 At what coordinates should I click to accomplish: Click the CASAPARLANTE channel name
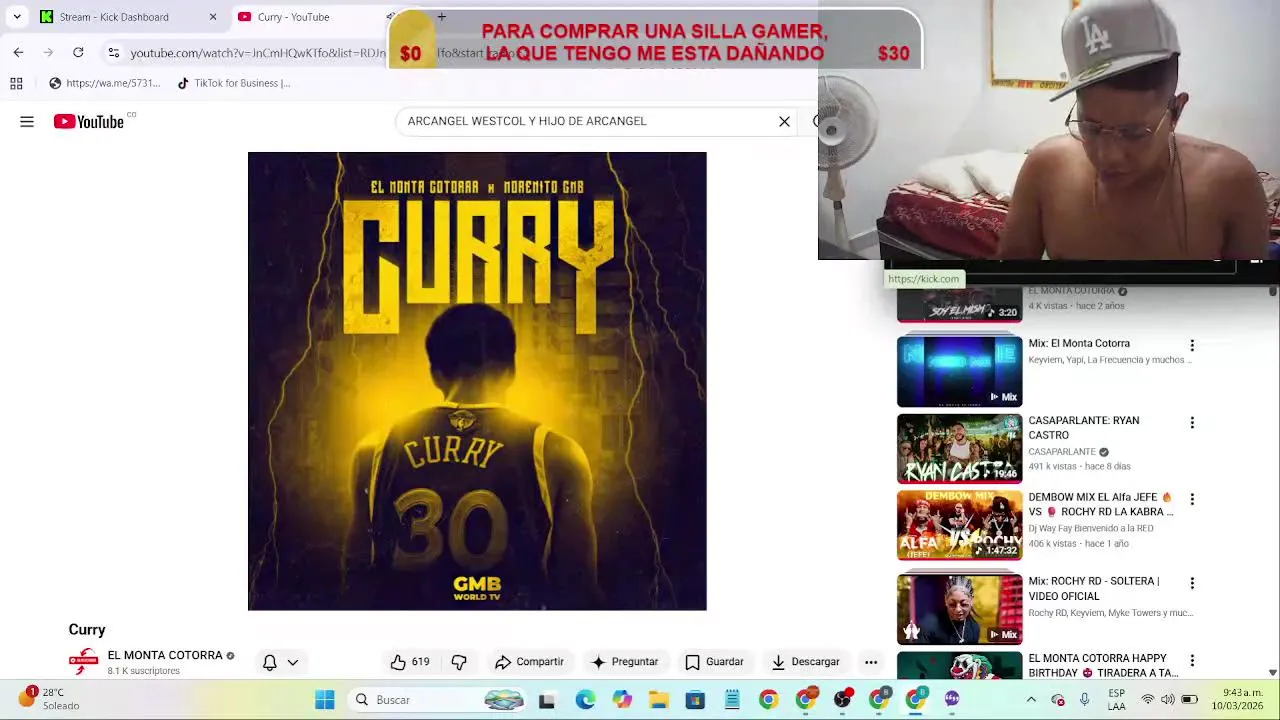1062,452
